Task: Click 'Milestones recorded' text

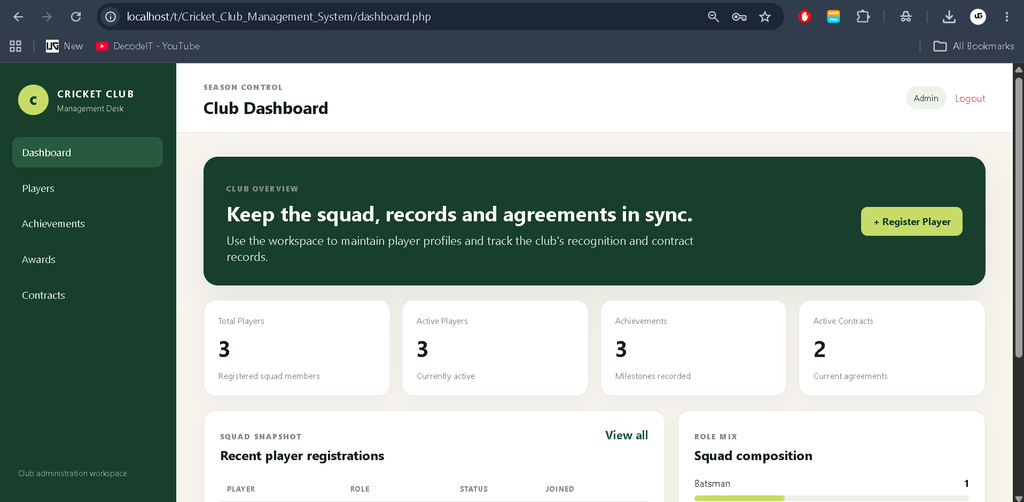Action: 652,376
